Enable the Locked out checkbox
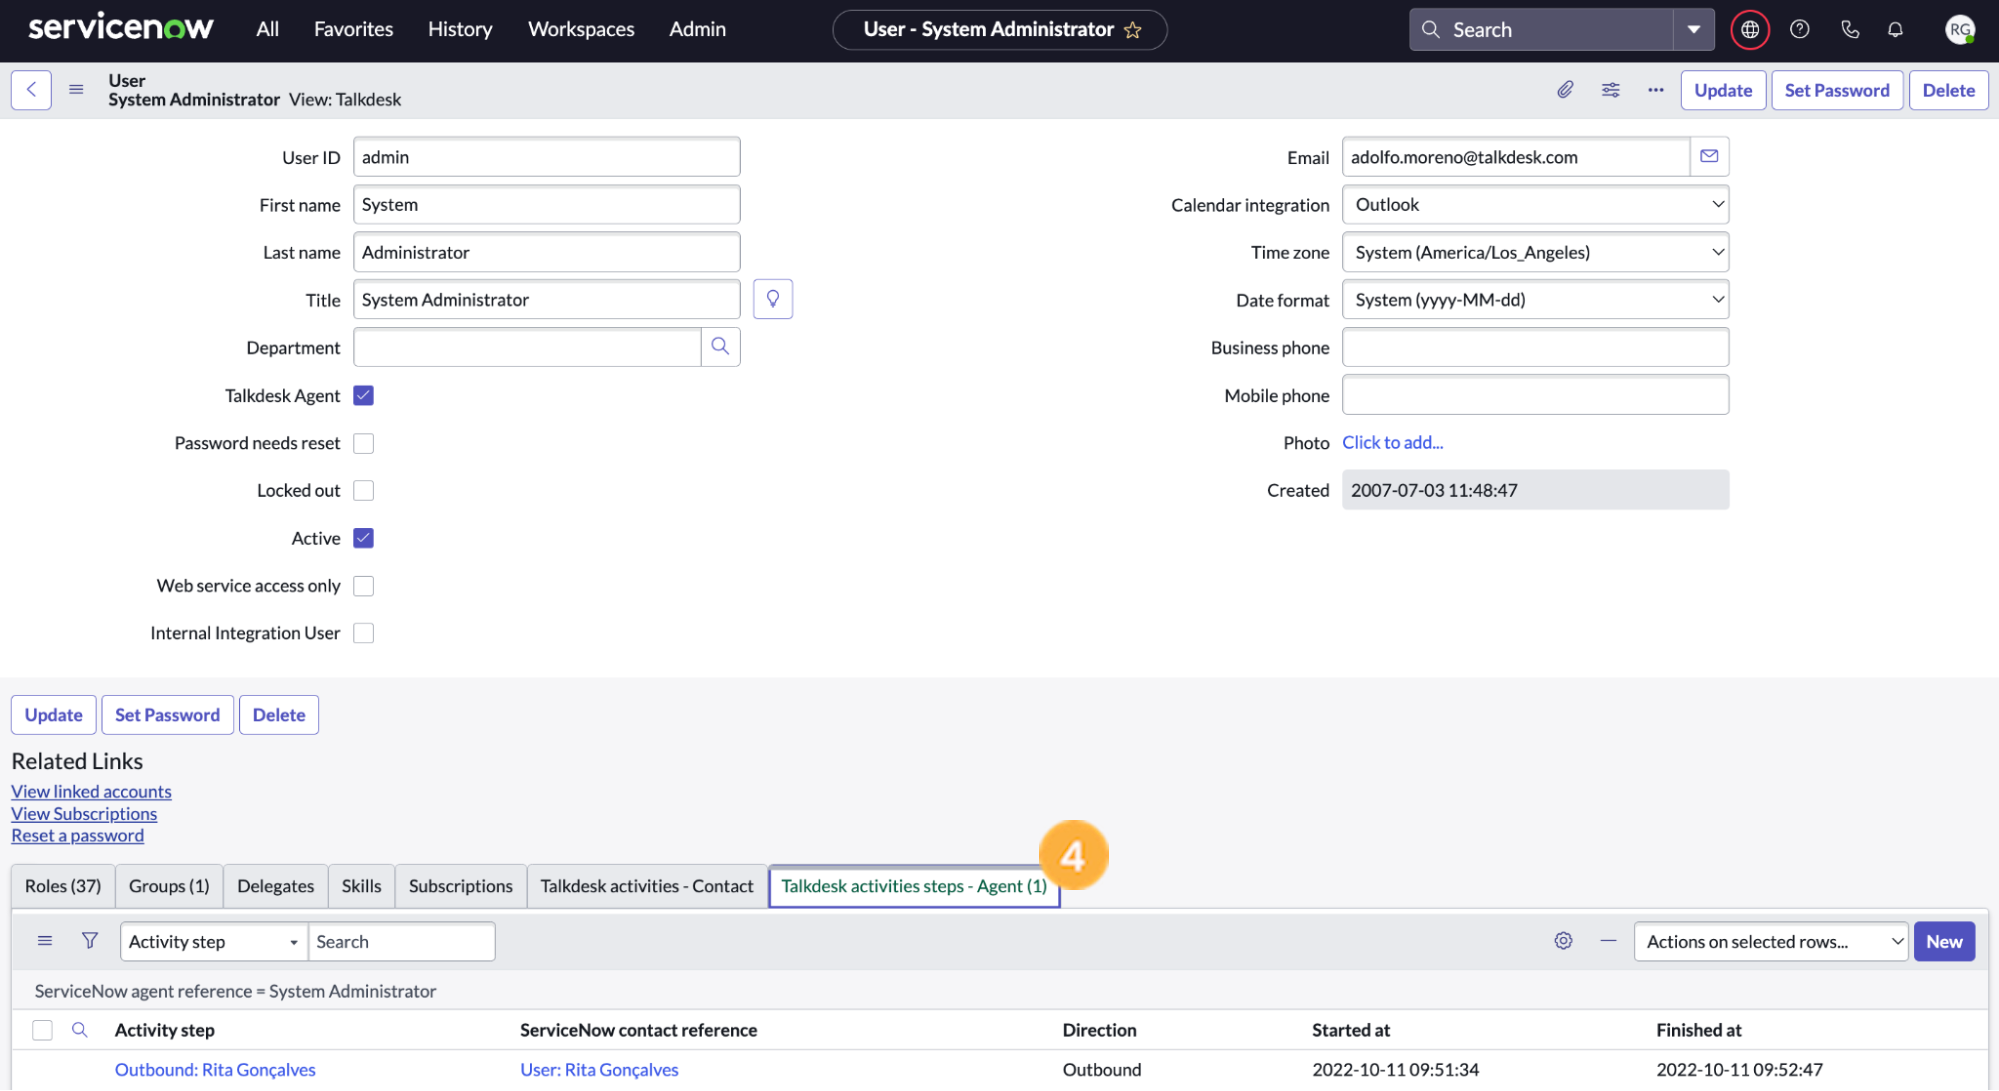The height and width of the screenshot is (1091, 1999). click(x=363, y=490)
